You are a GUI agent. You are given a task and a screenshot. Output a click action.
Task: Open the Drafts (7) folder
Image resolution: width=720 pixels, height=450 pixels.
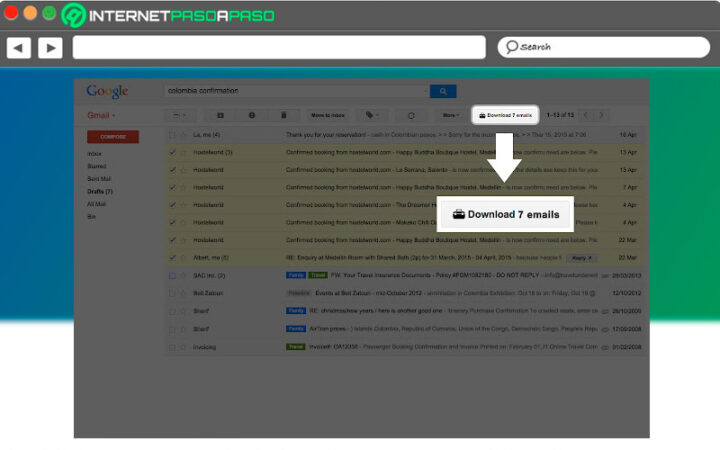(x=100, y=191)
